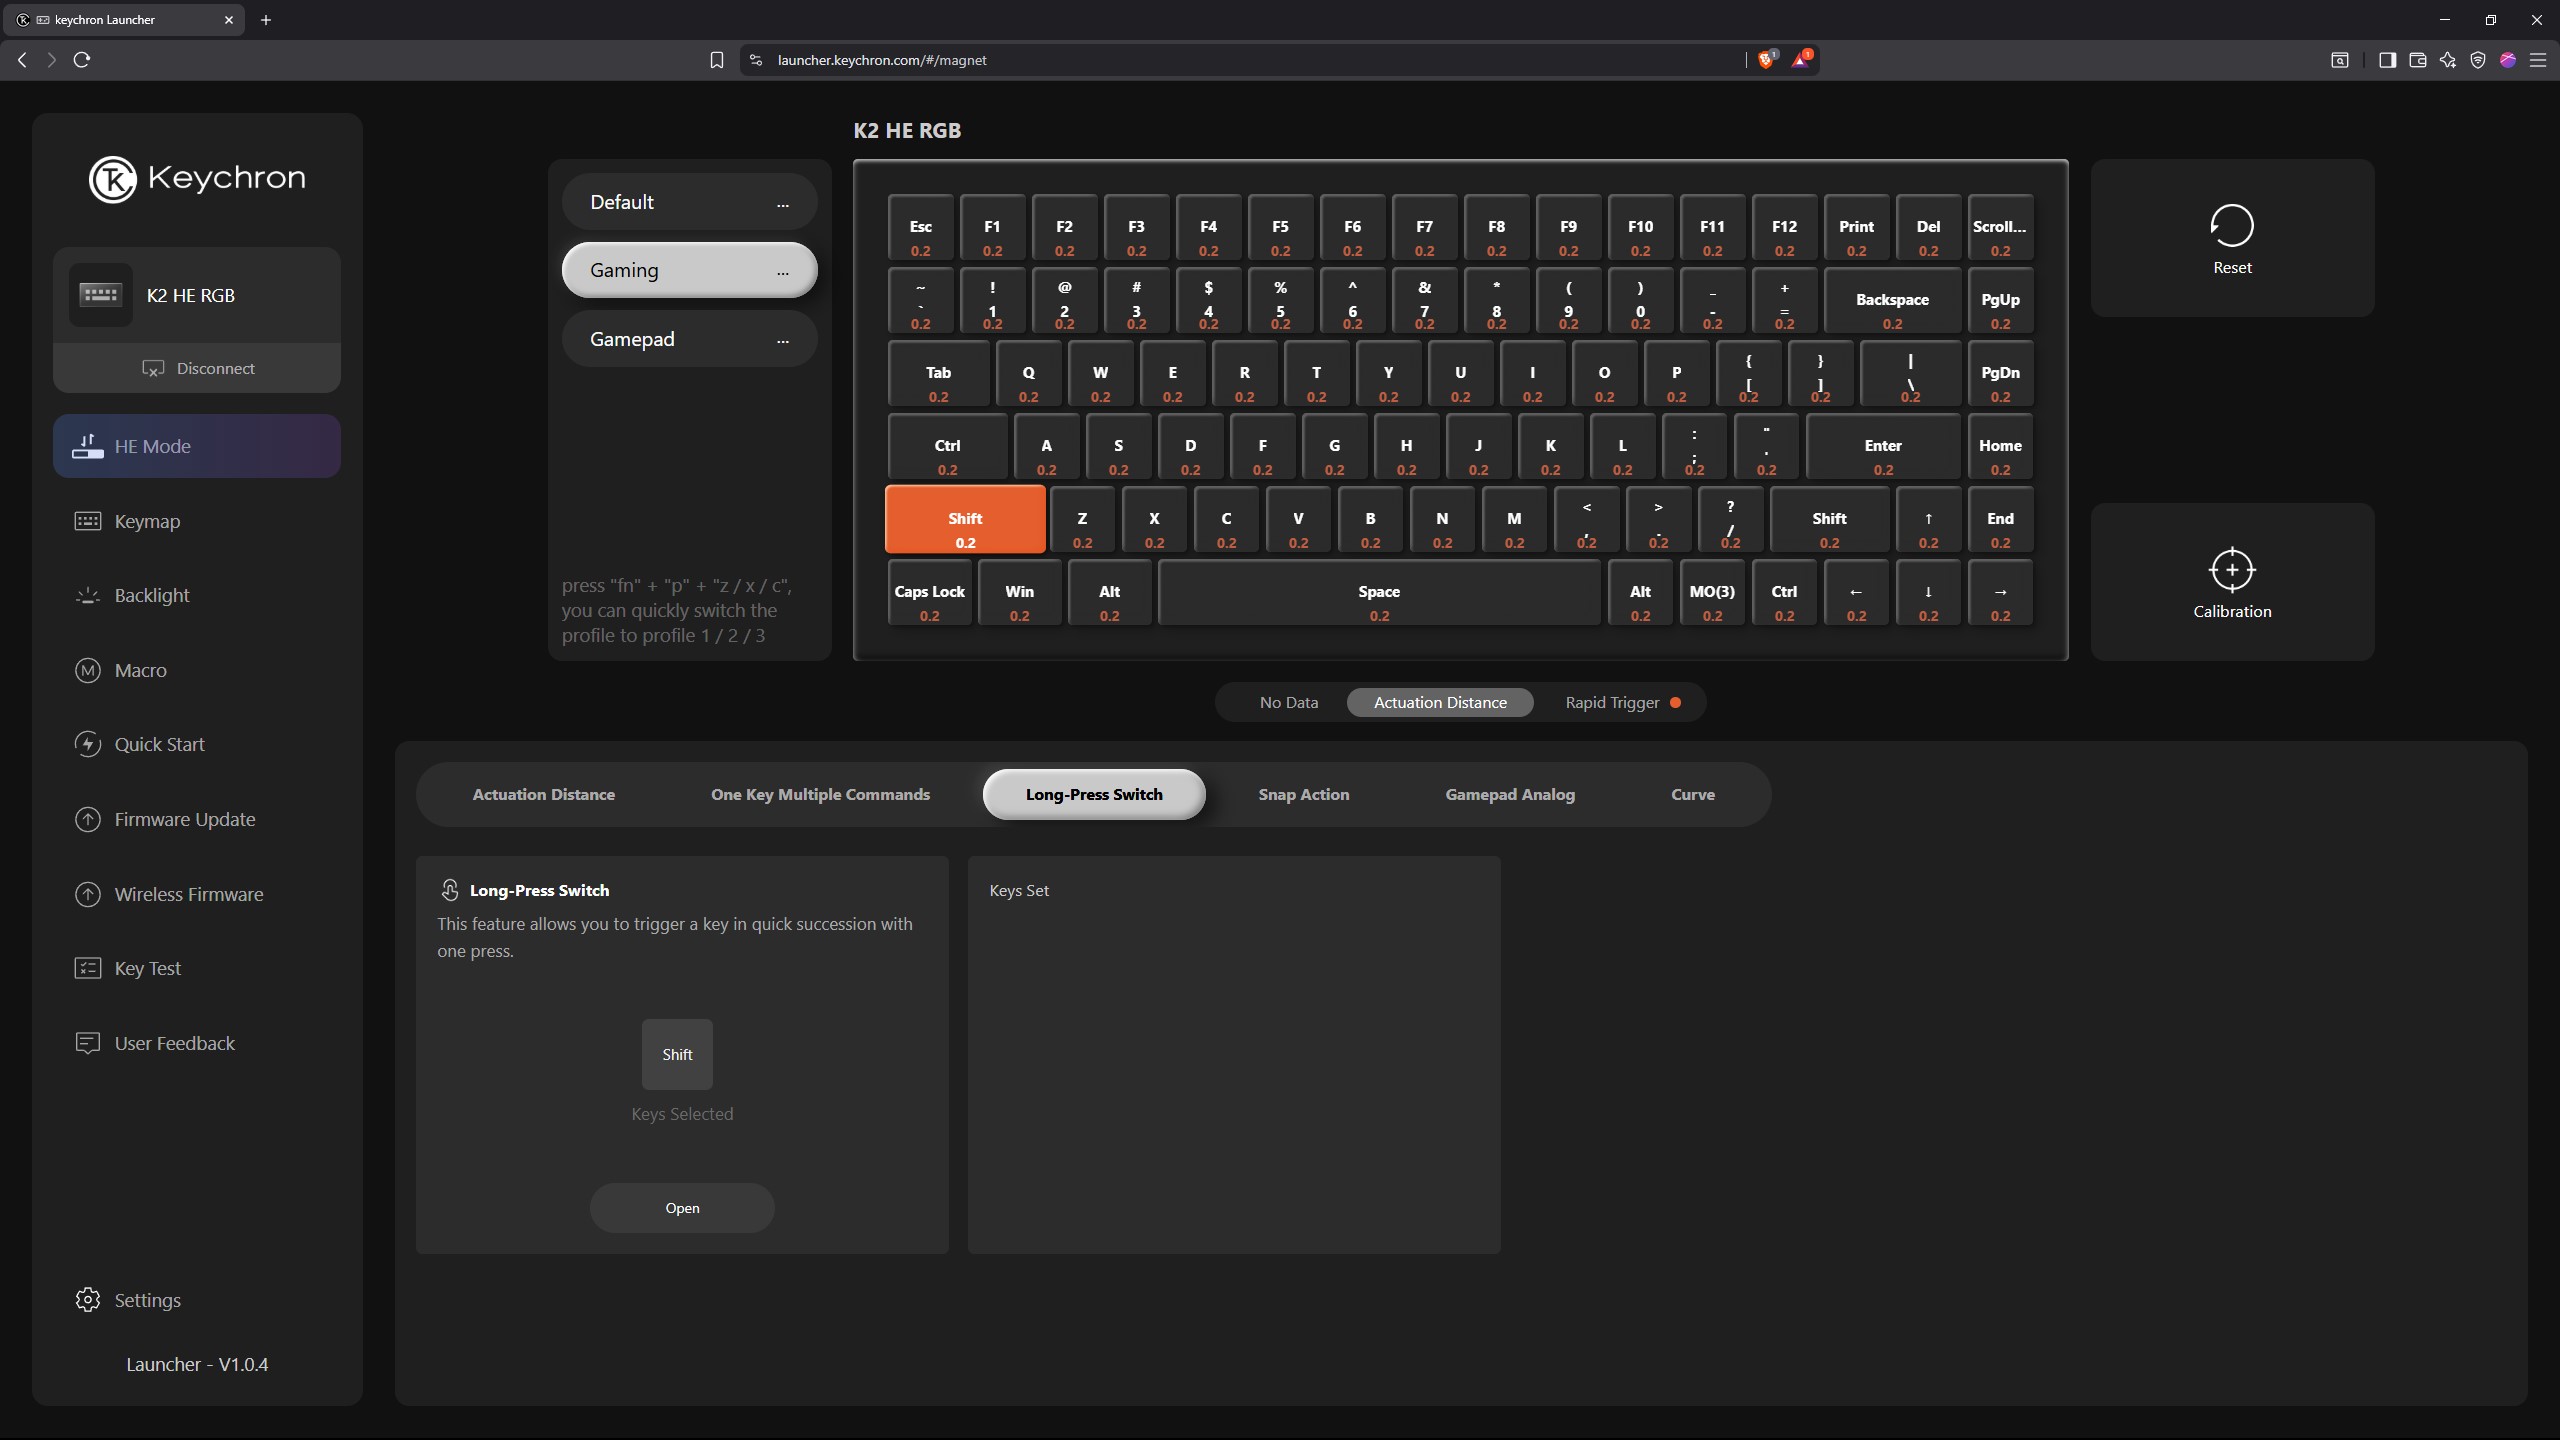Open the Macro sidebar icon
Viewport: 2560px width, 1440px height.
tap(88, 670)
